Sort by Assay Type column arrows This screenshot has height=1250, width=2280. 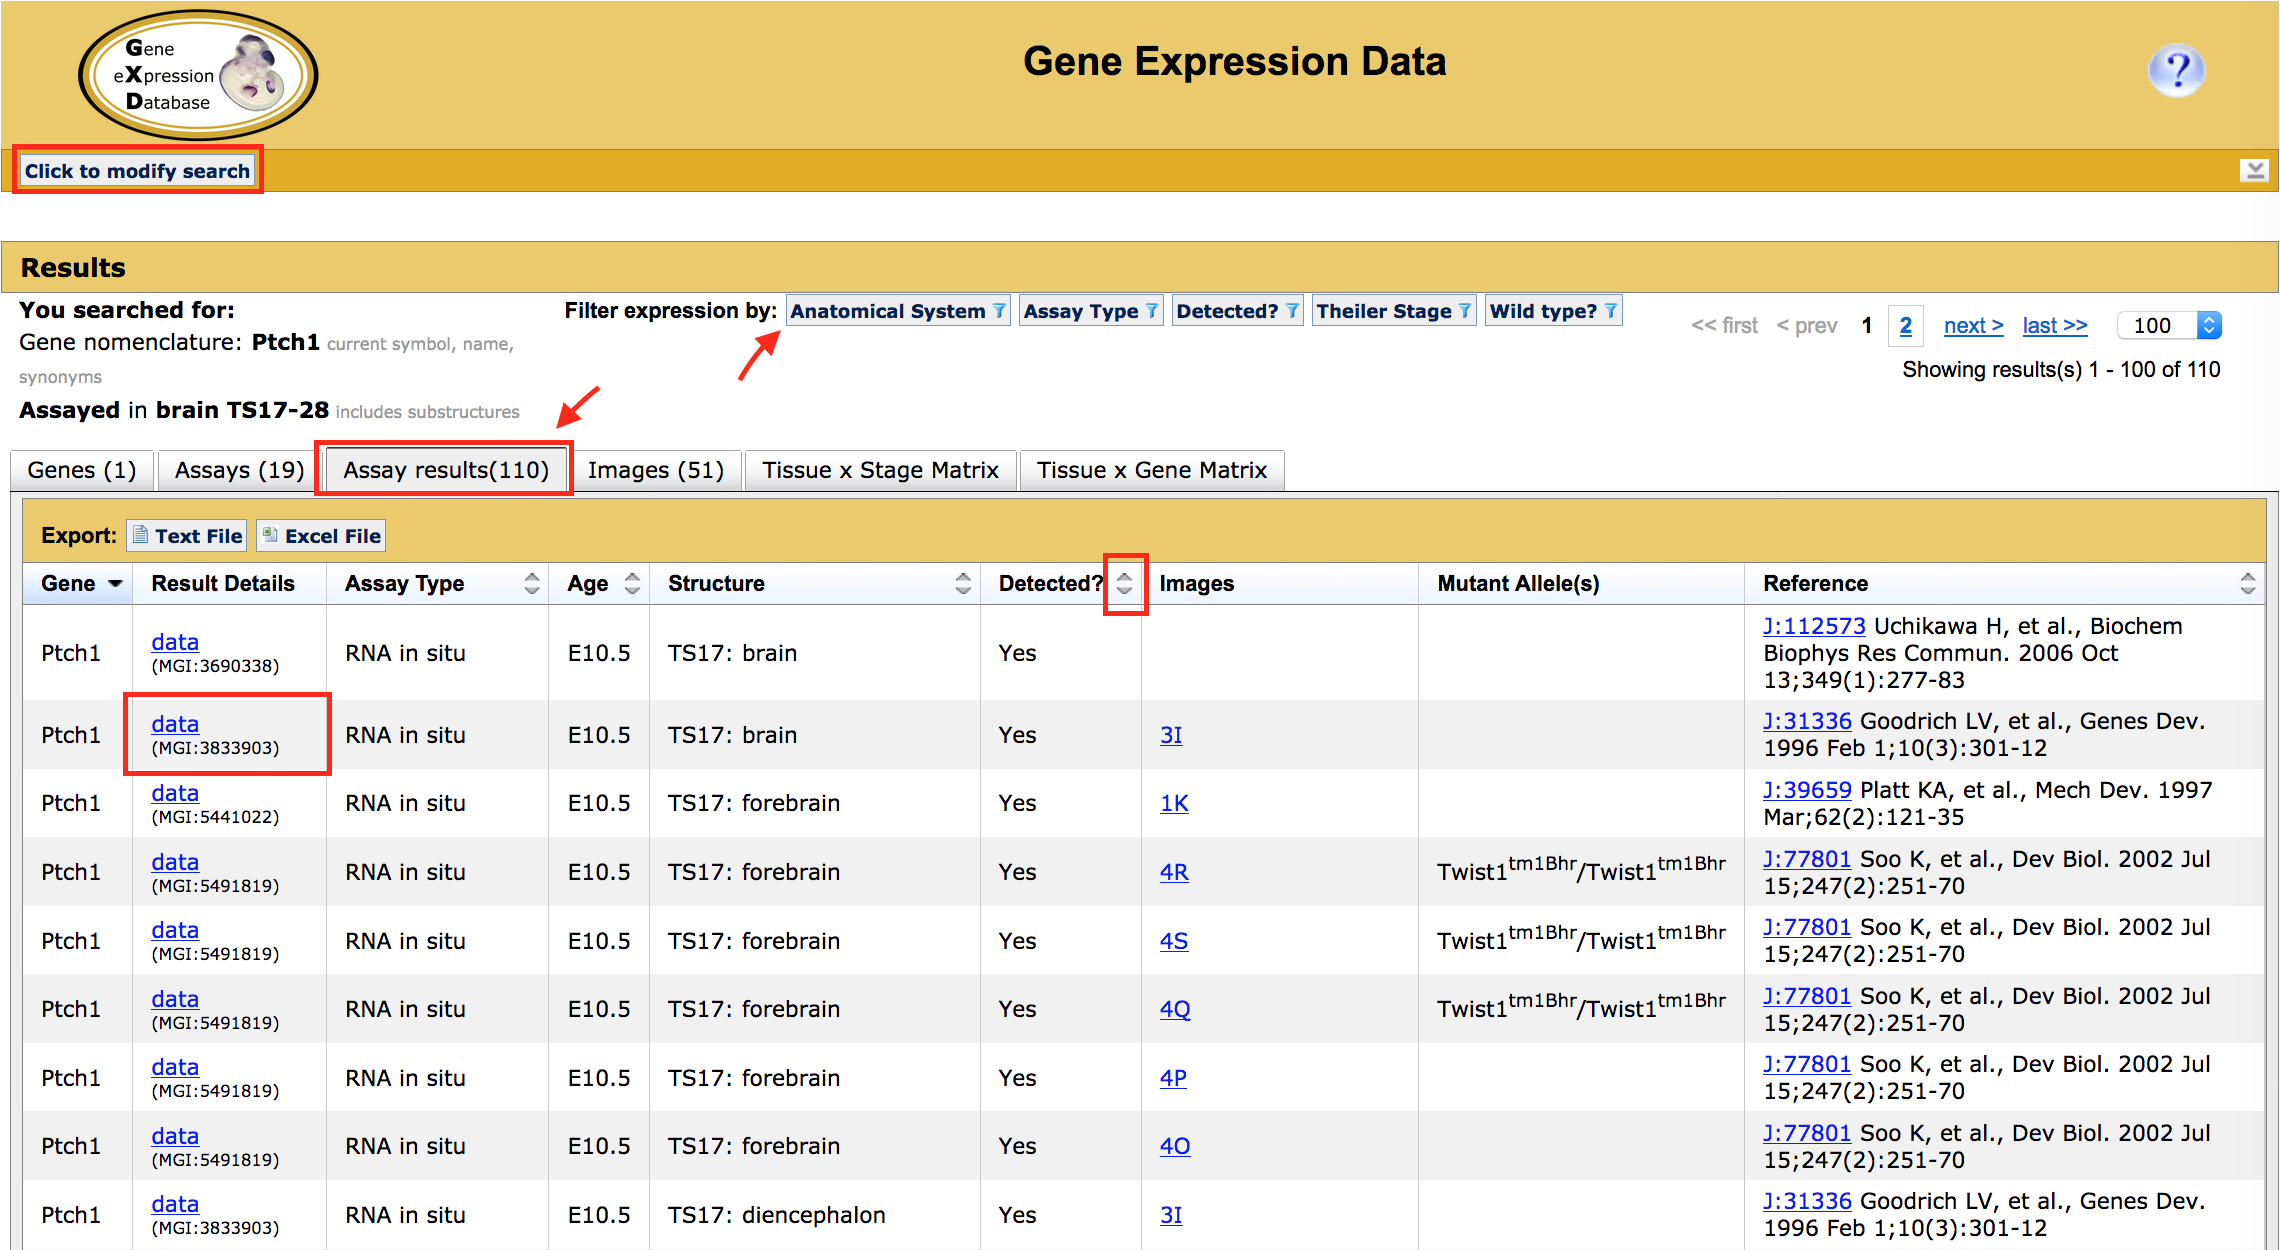point(532,583)
